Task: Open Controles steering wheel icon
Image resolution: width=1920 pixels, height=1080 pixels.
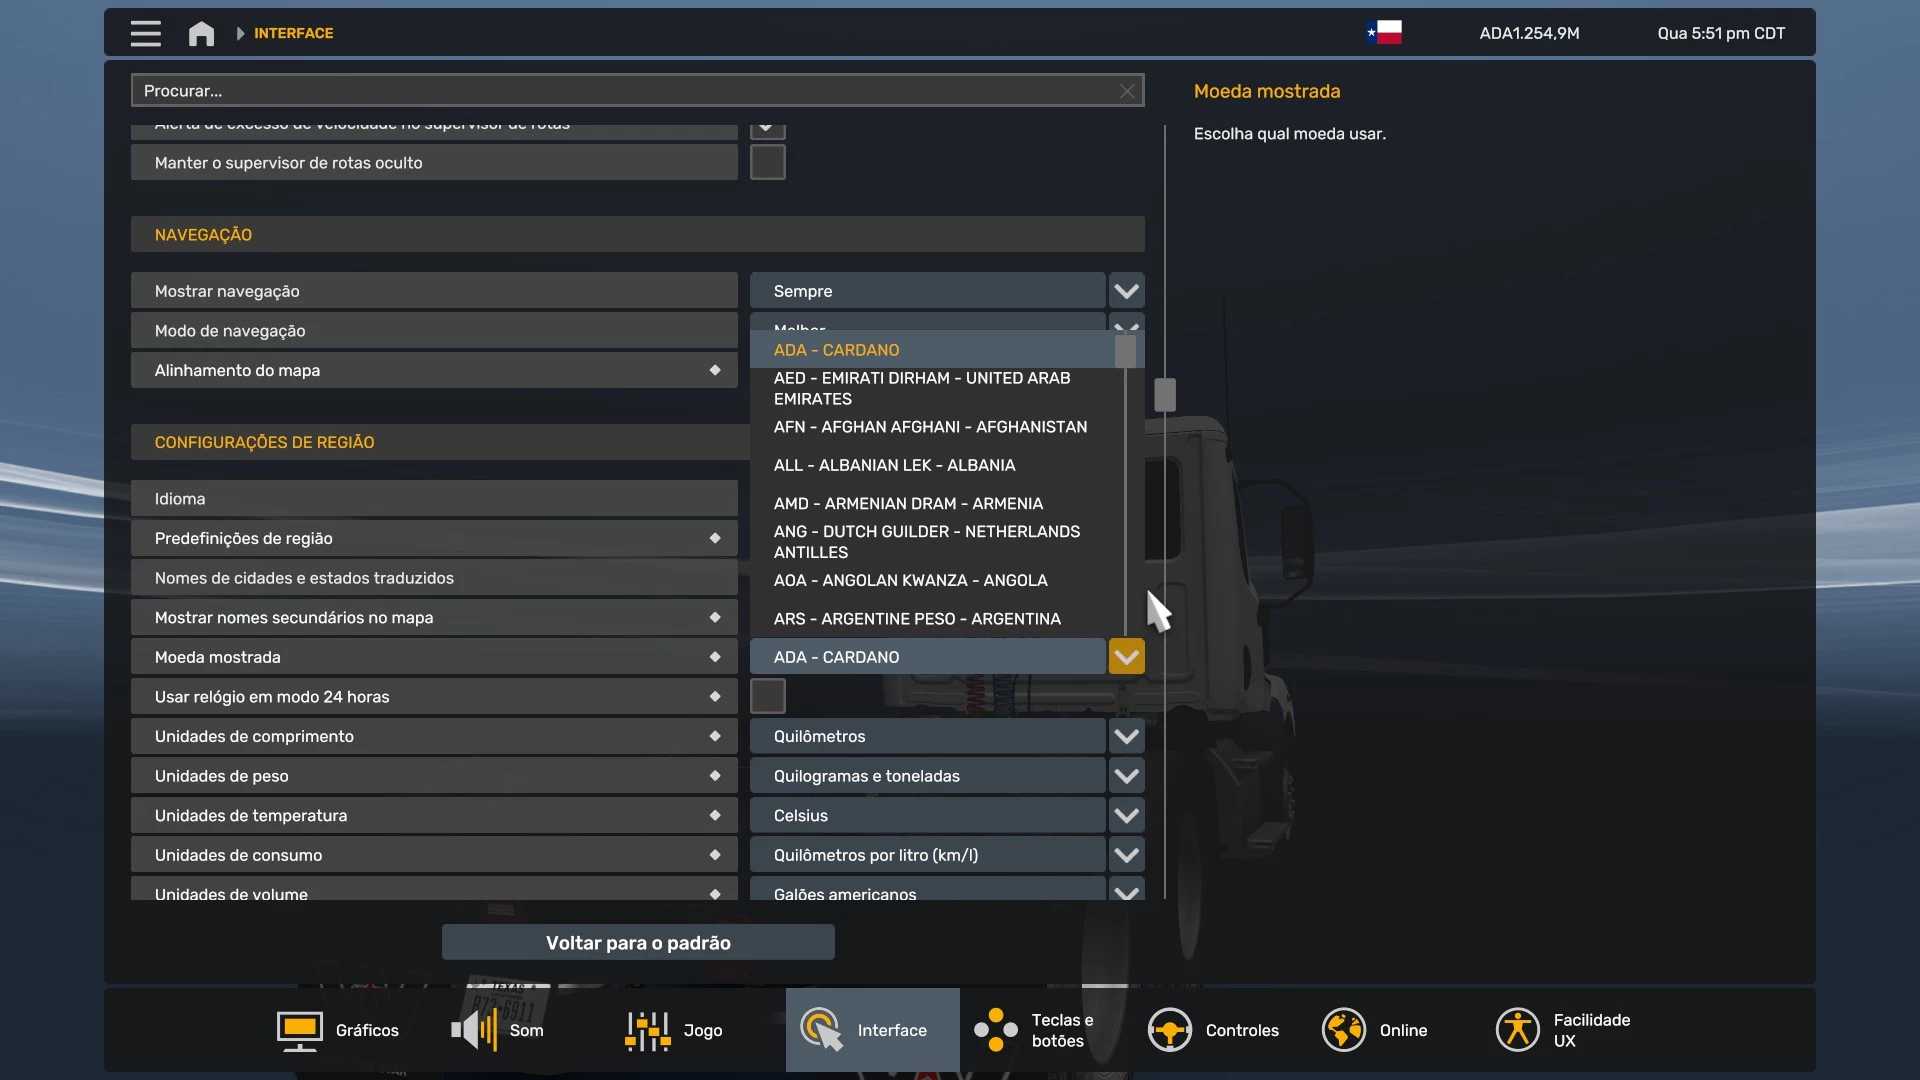Action: click(x=1169, y=1030)
